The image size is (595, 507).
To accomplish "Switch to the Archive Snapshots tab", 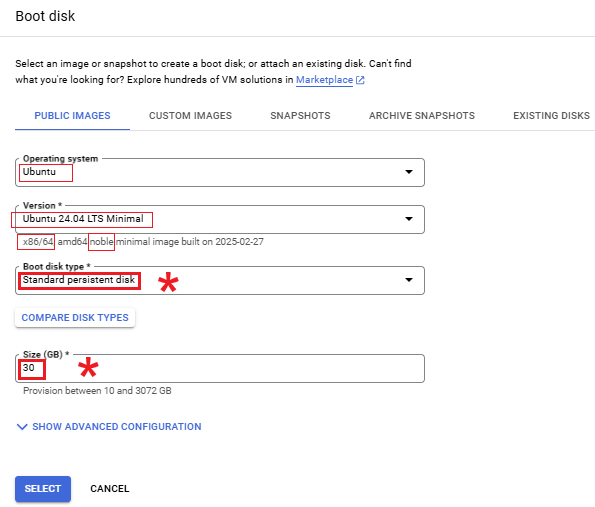I will click(422, 116).
